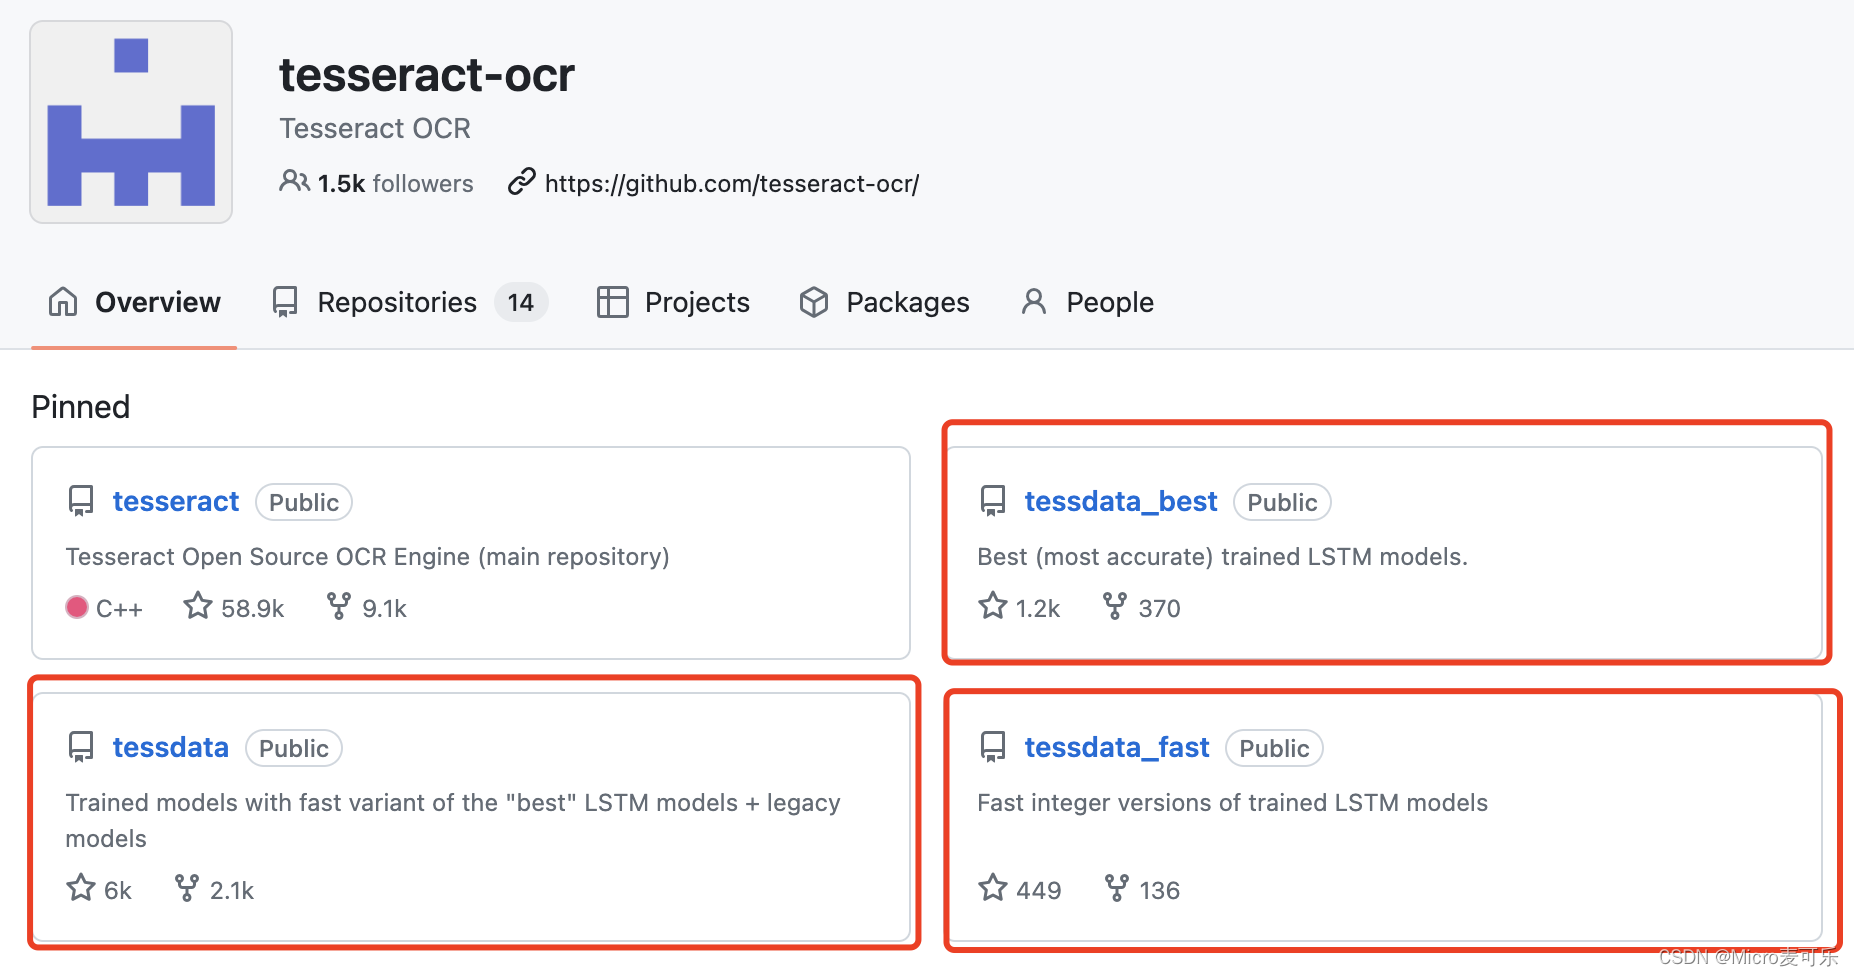Image resolution: width=1854 pixels, height=976 pixels.
Task: Click the star icon showing 449
Action: tap(993, 888)
